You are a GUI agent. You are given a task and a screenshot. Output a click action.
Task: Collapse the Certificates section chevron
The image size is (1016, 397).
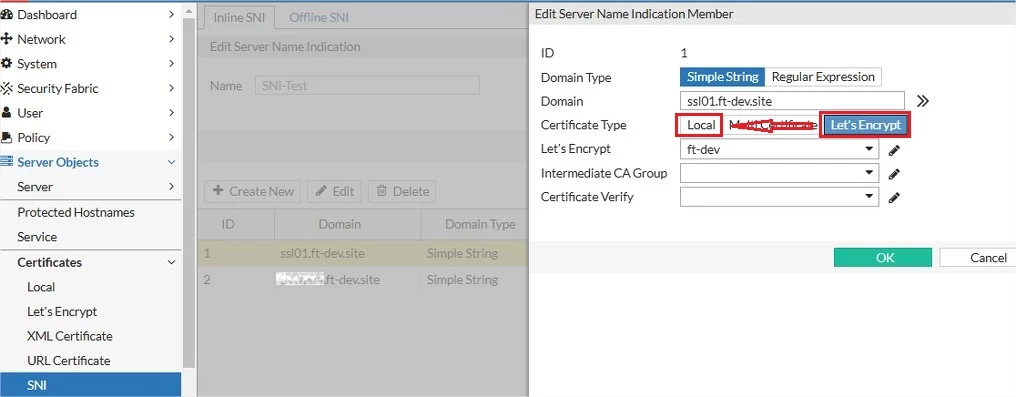click(x=171, y=262)
